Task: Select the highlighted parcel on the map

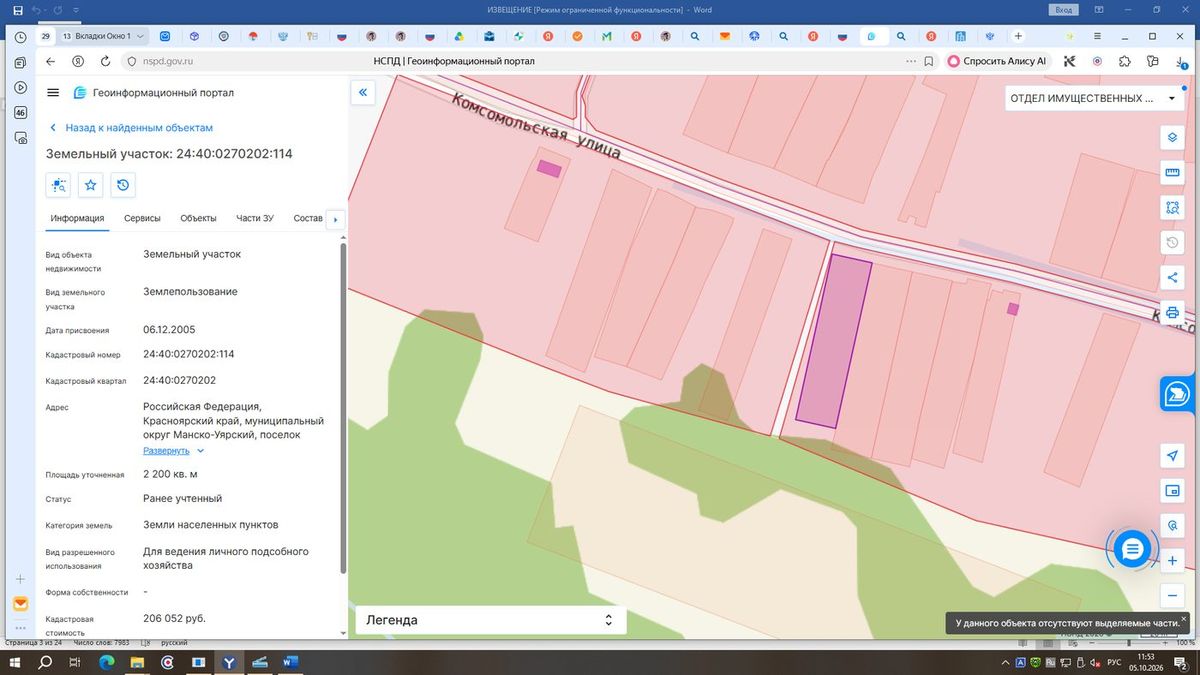Action: pos(833,341)
